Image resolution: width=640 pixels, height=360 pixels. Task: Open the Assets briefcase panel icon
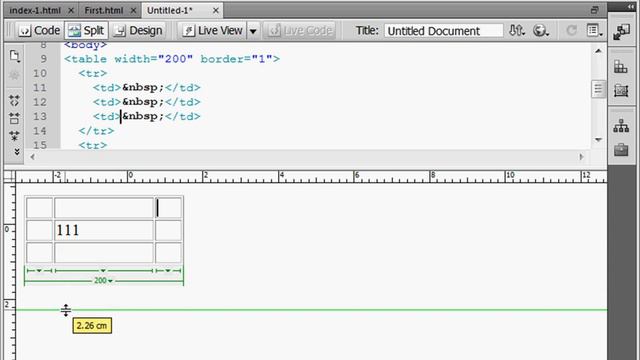(621, 150)
